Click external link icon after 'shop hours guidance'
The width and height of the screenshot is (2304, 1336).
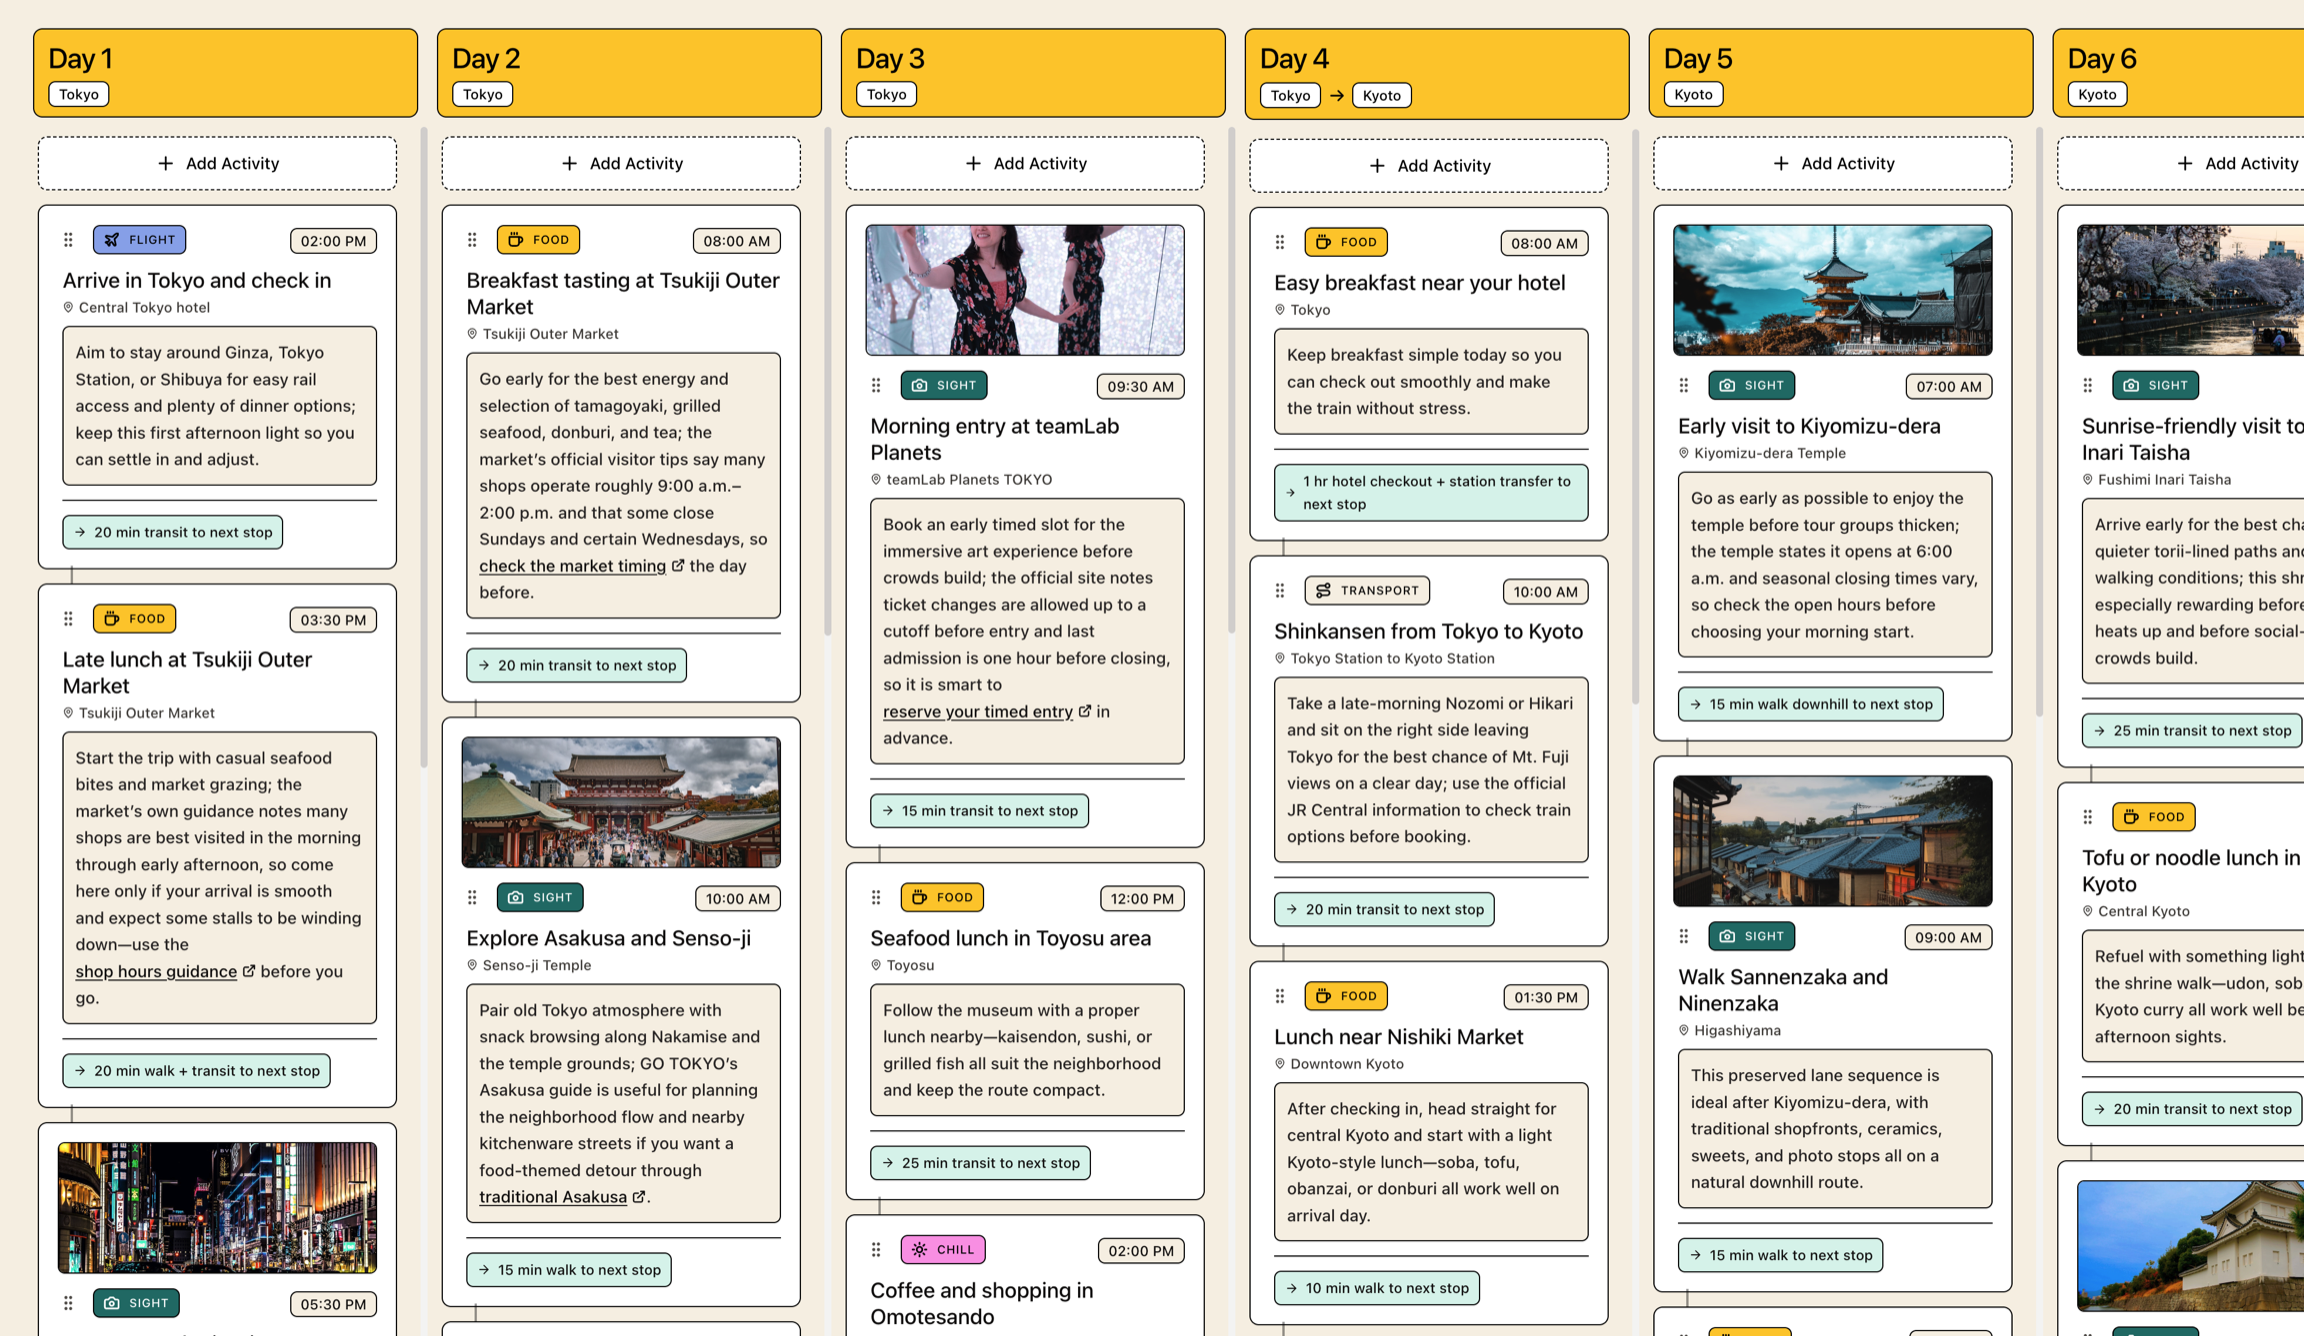click(x=249, y=970)
